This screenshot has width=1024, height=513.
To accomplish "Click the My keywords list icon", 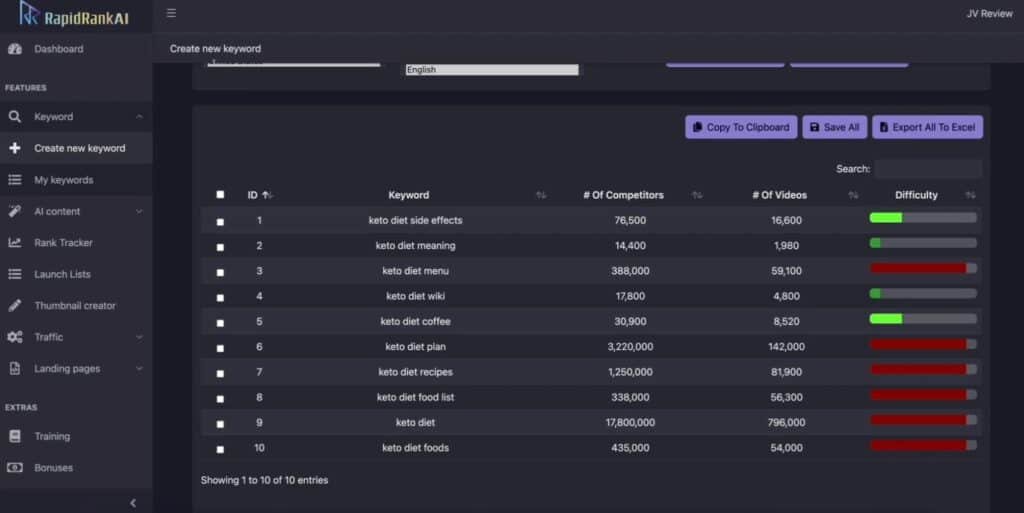I will pos(15,180).
